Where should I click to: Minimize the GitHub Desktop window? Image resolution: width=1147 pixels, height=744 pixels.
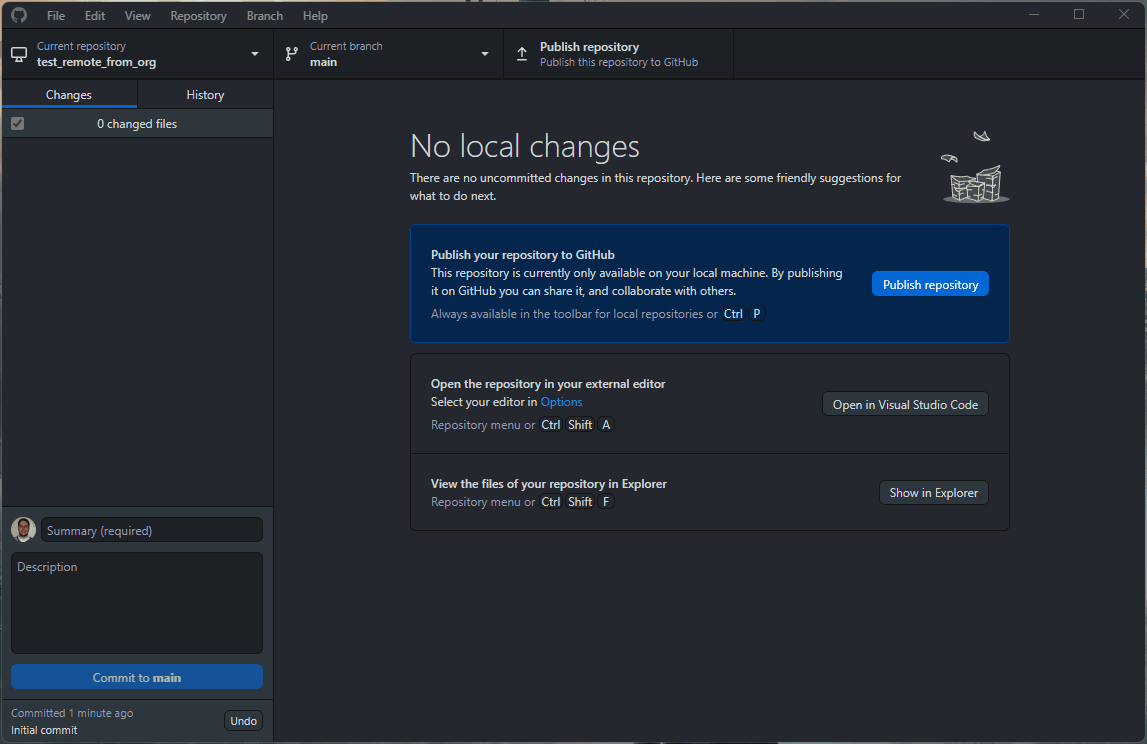(x=1034, y=15)
